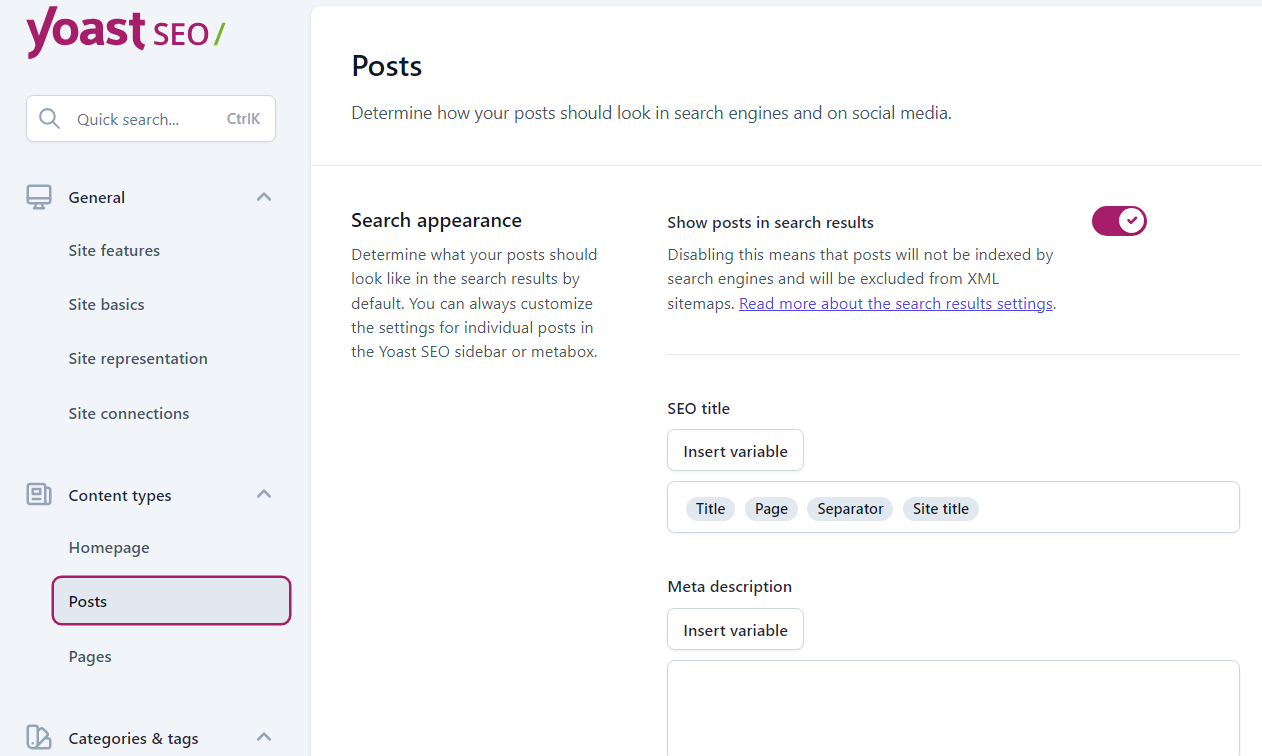Collapse the General section
This screenshot has height=756, width=1262.
tap(263, 197)
